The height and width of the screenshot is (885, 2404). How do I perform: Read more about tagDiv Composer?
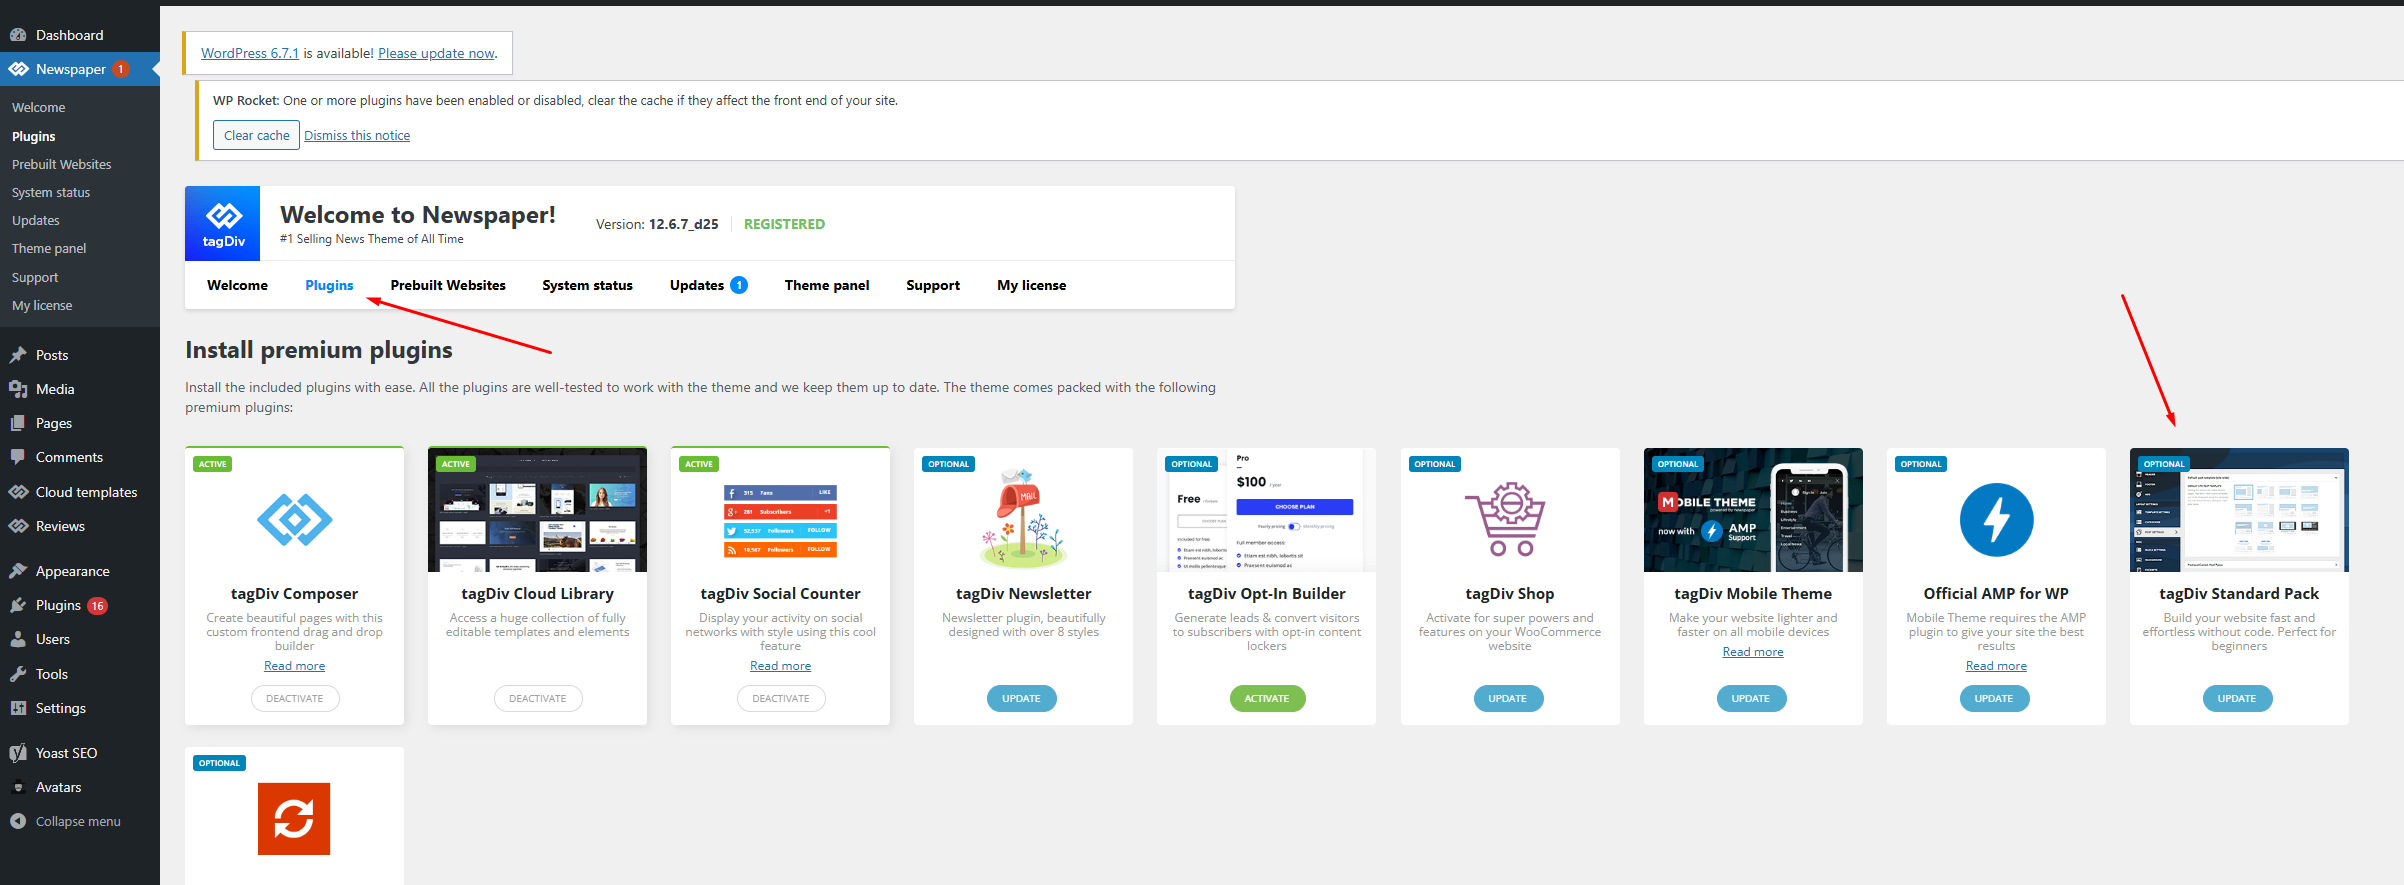pos(294,666)
